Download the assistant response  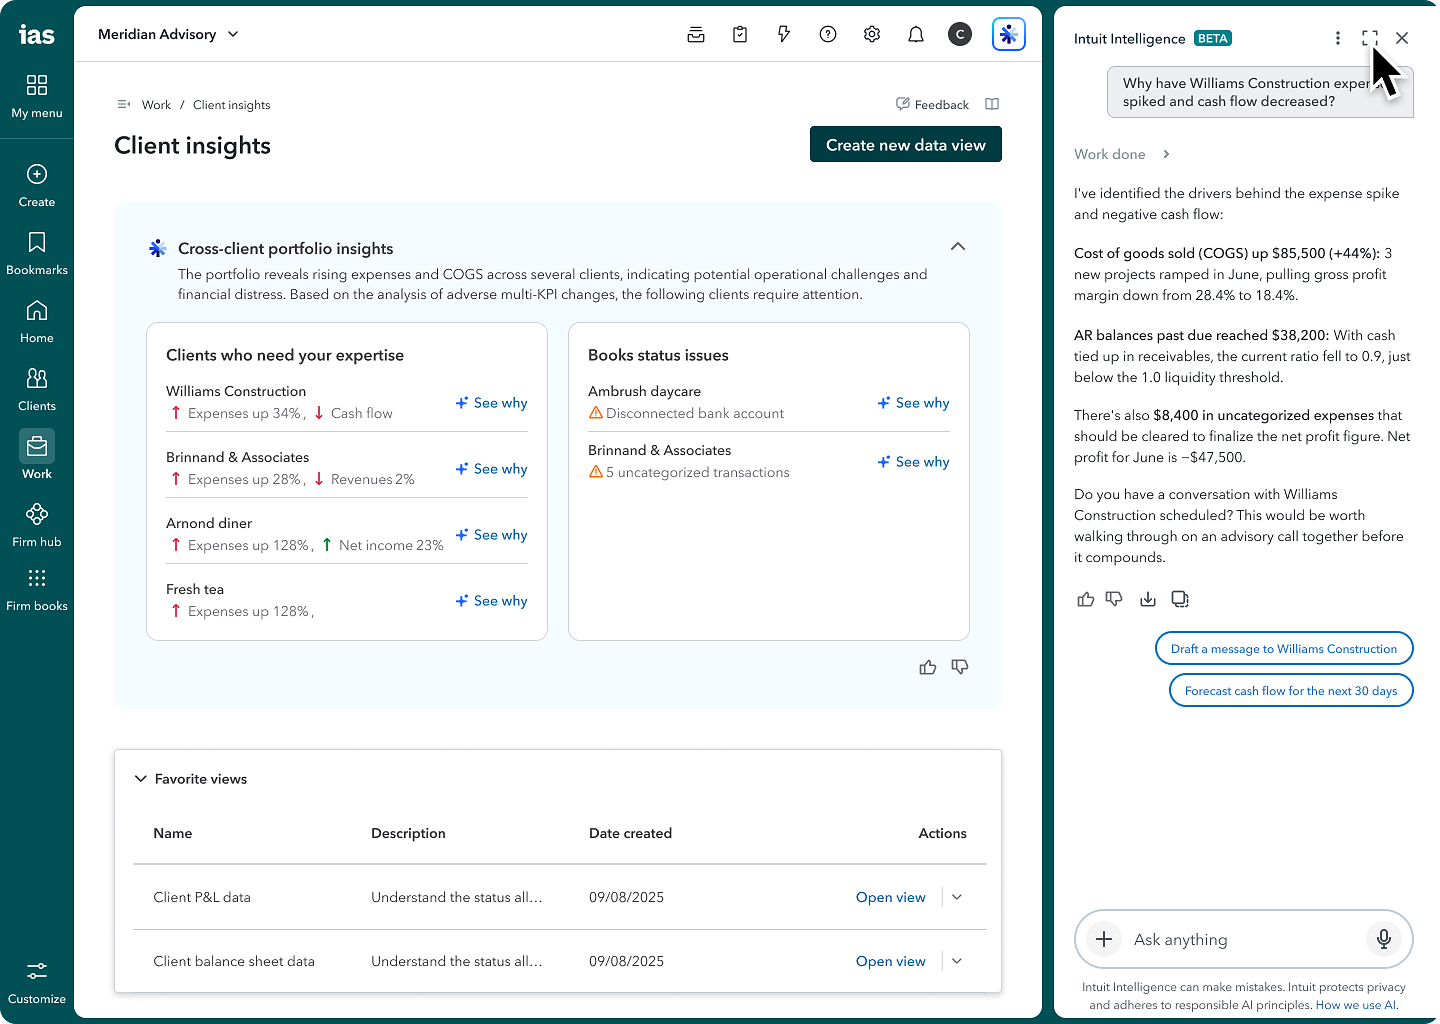tap(1148, 599)
